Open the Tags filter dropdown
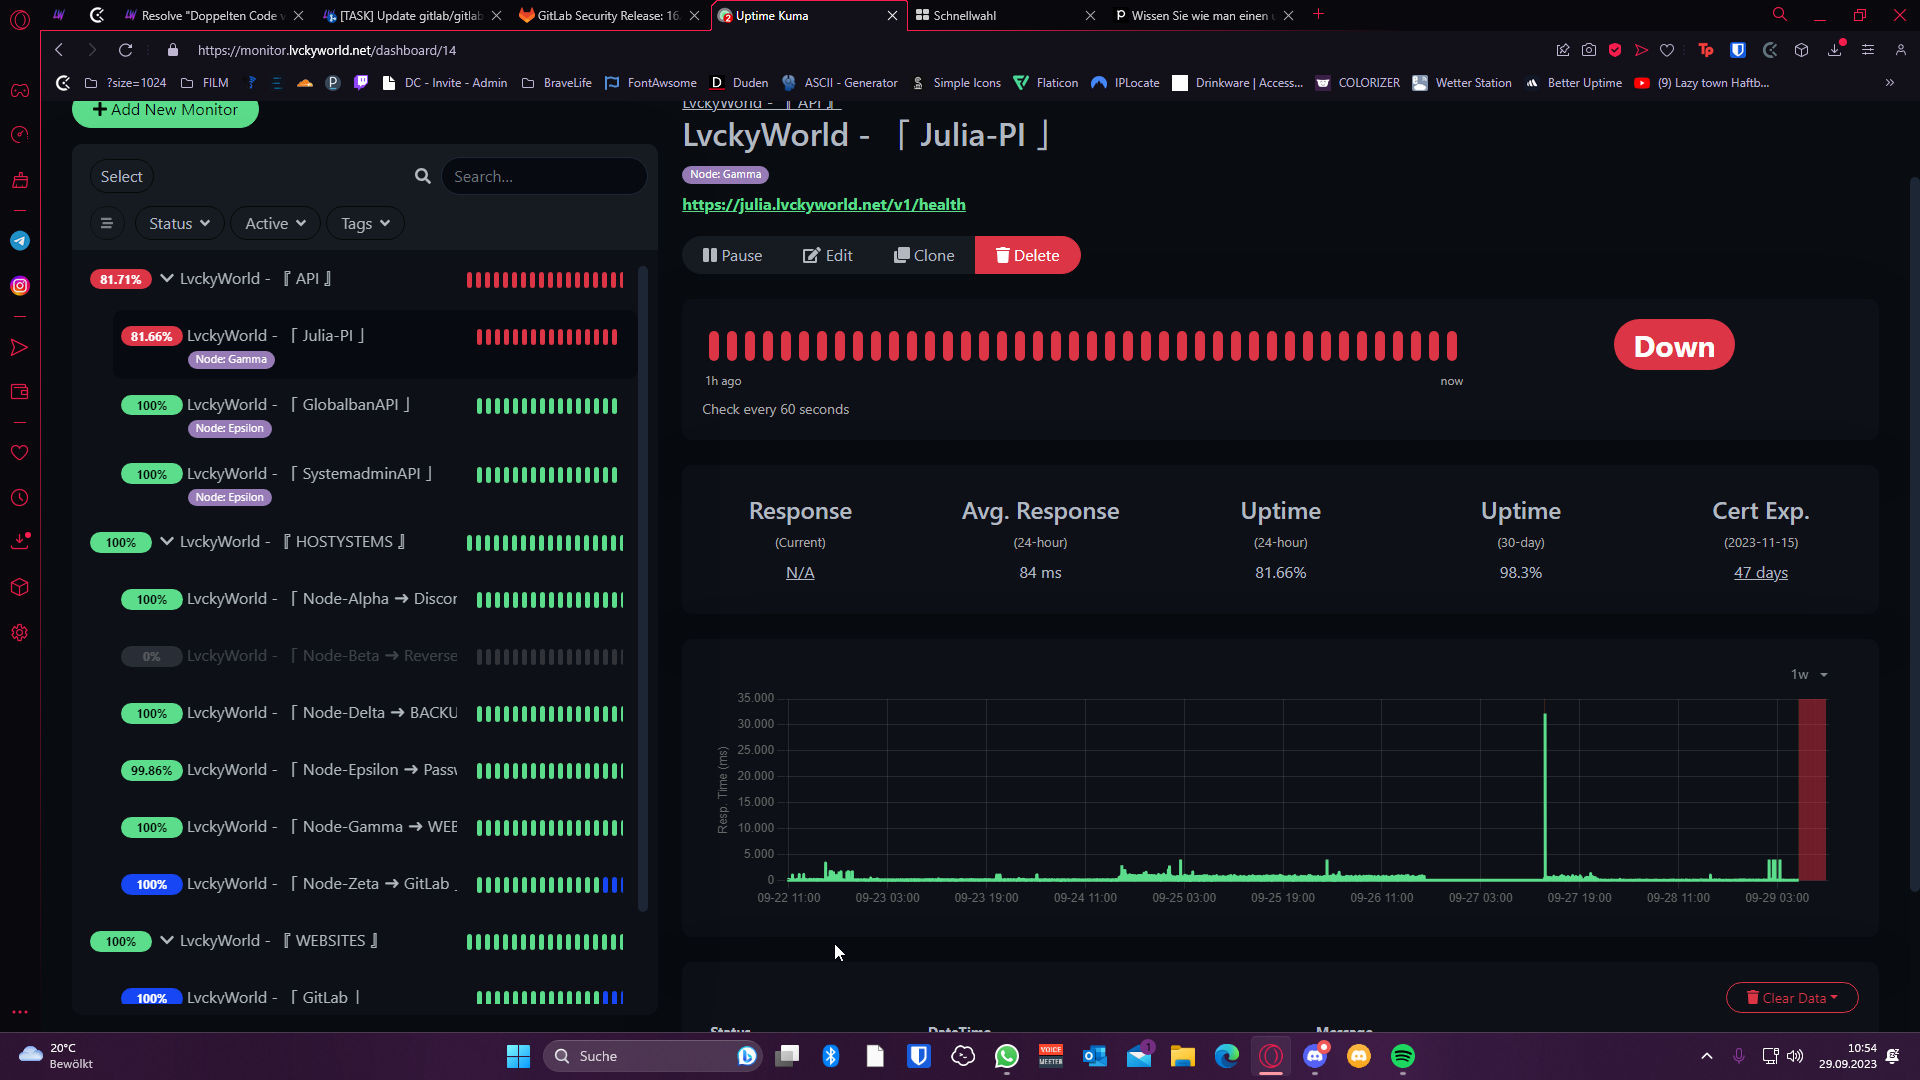The height and width of the screenshot is (1080, 1920). [365, 224]
